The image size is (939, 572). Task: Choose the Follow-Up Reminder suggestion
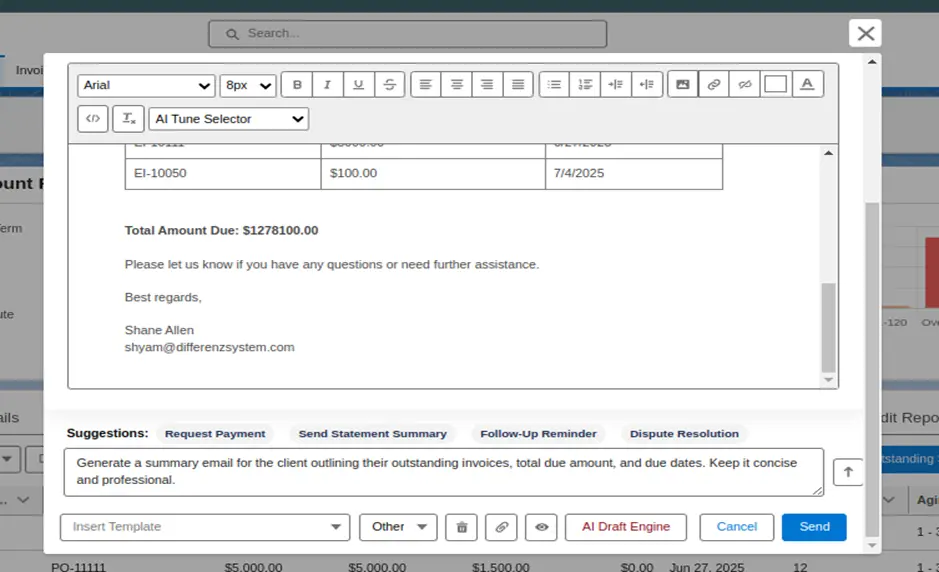[x=538, y=434]
